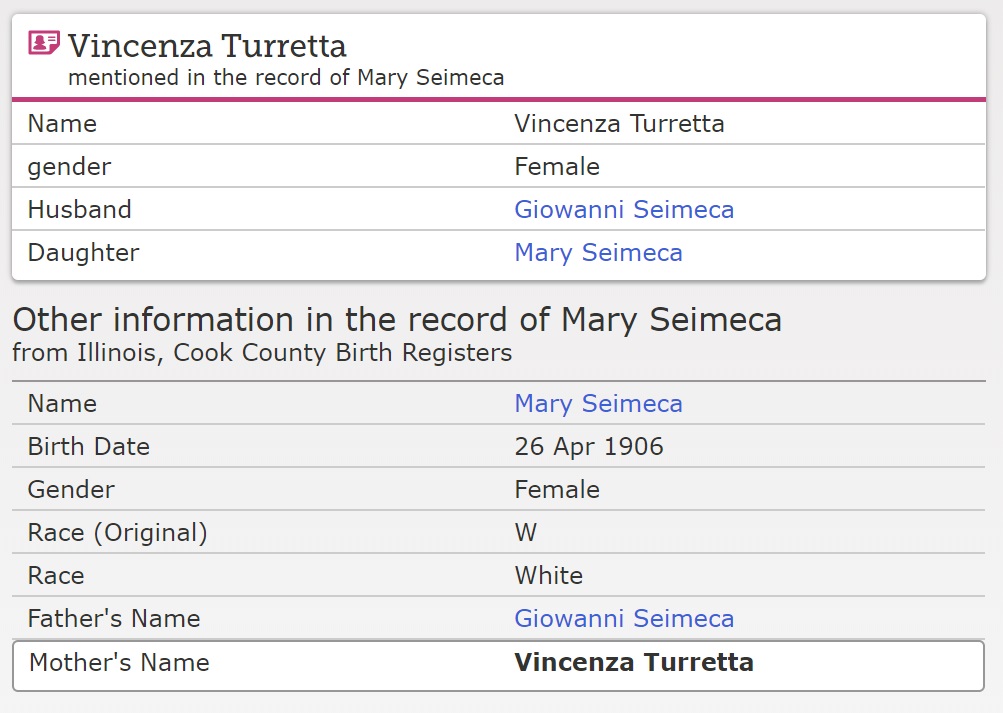Open Giowanni Seimeca link in Father's Name row

(624, 619)
